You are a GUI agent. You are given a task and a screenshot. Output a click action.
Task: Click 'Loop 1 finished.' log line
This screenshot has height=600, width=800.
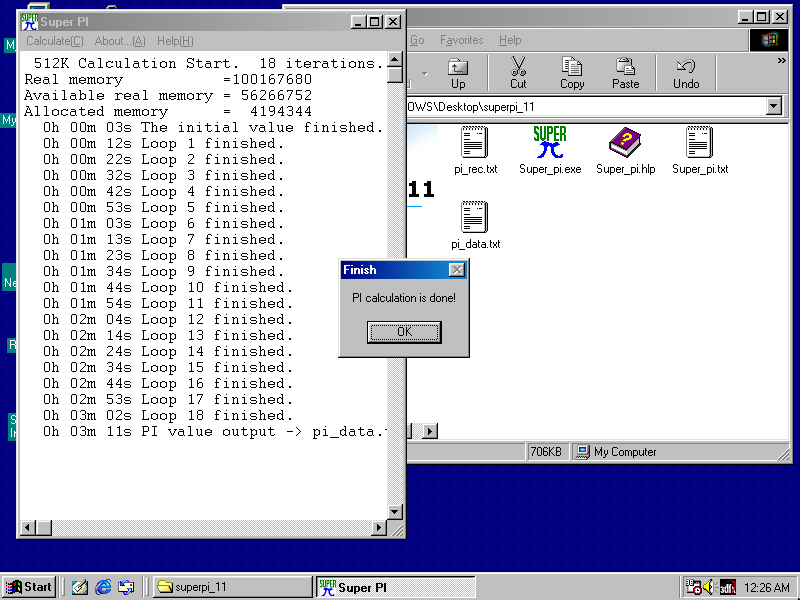tap(163, 143)
